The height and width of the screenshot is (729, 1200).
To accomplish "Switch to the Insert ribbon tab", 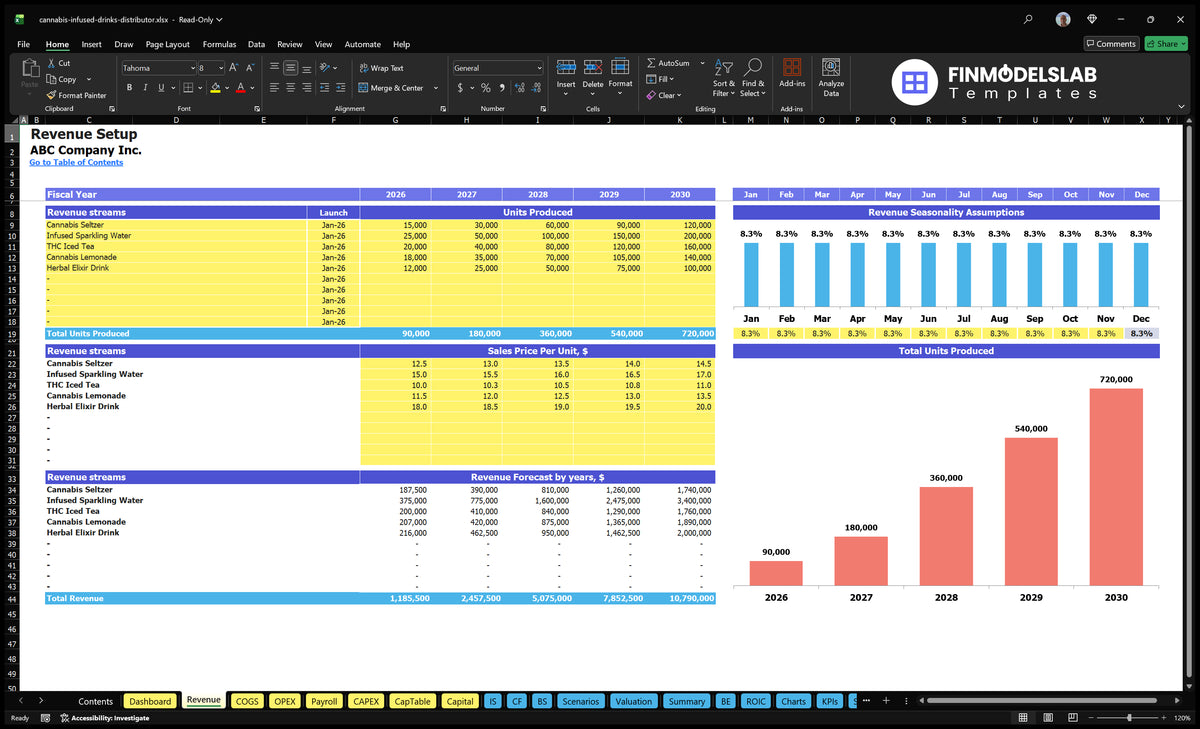I will coord(91,44).
